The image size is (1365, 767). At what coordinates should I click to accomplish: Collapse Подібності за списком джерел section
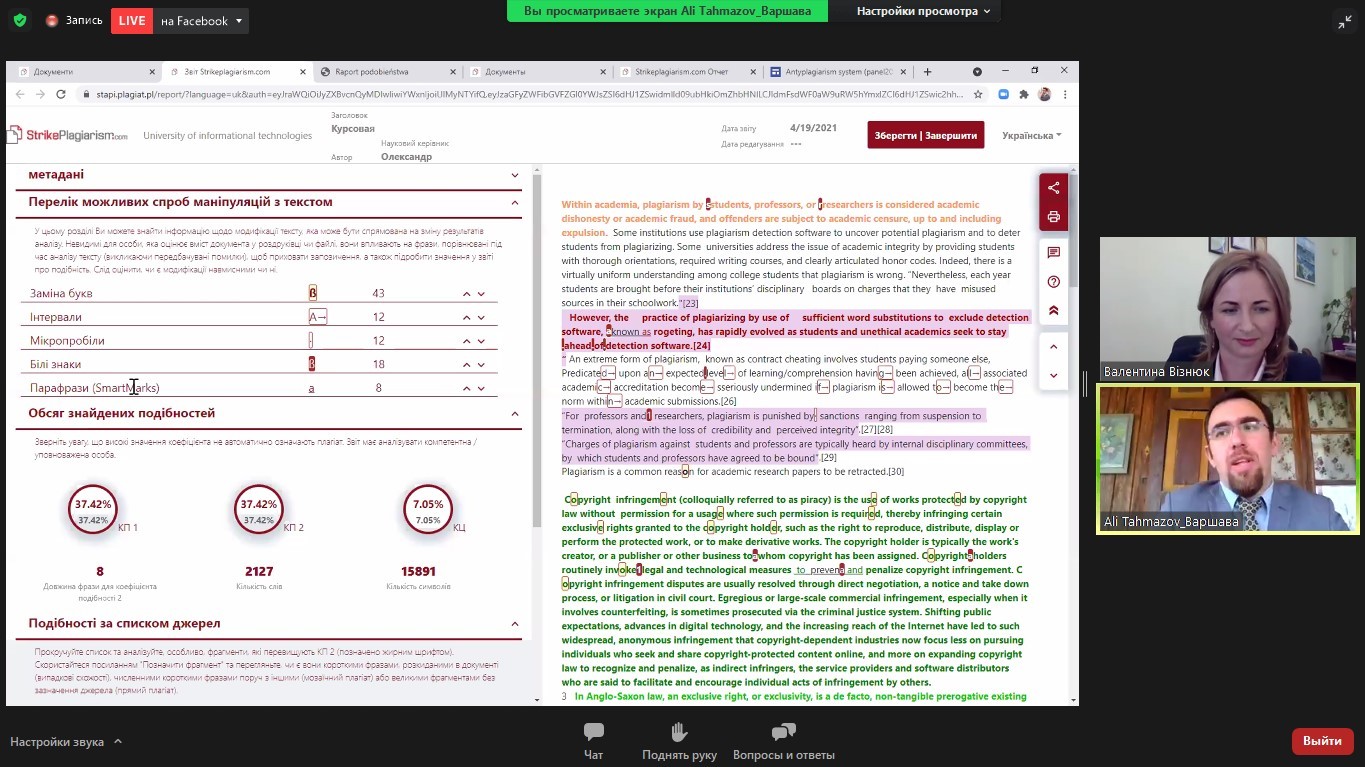click(515, 623)
